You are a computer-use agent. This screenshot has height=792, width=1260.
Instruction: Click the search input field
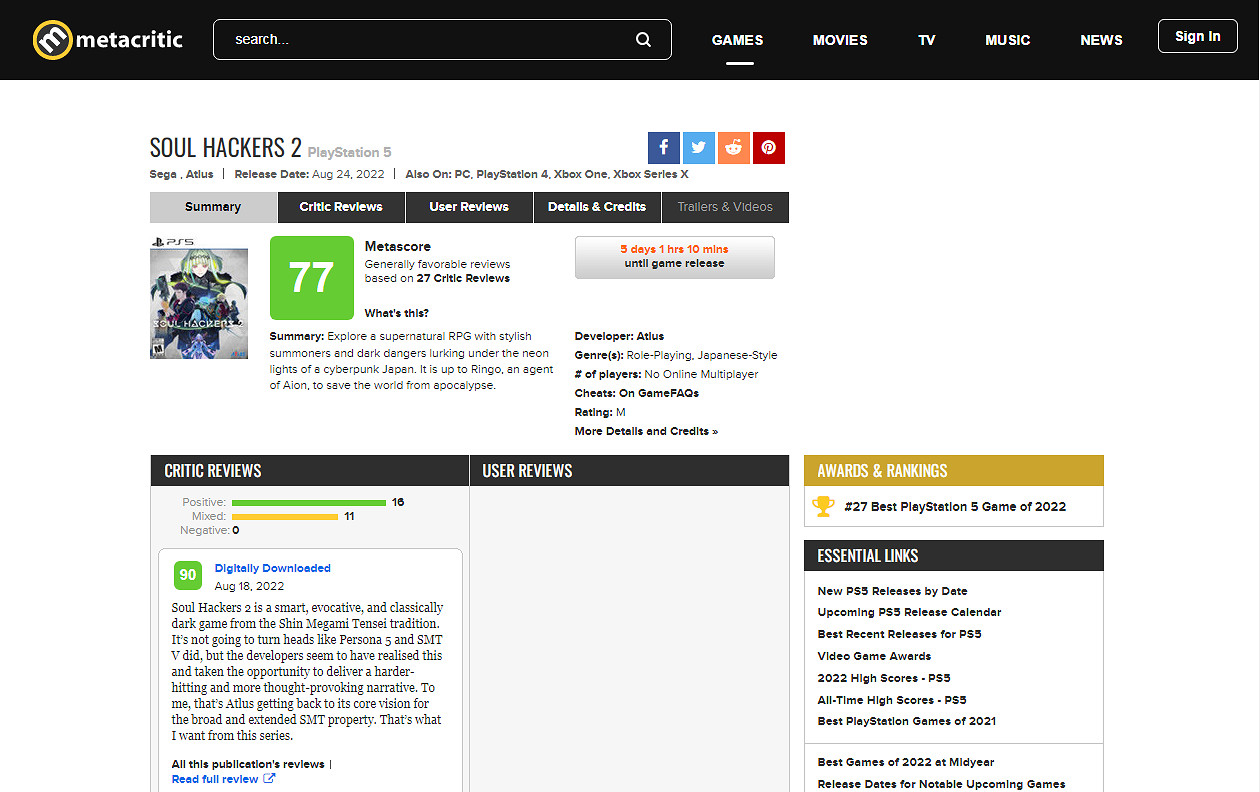tap(425, 40)
